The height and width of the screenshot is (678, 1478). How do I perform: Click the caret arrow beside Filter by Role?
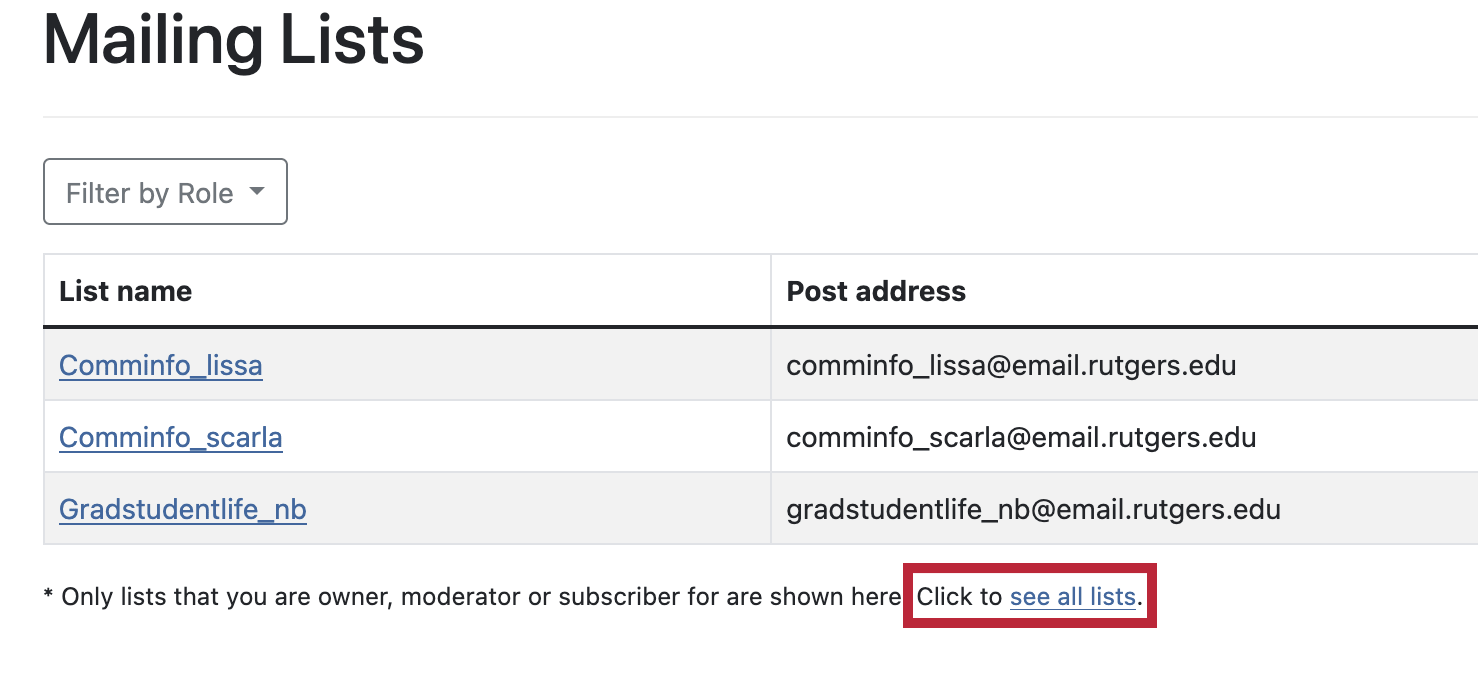coord(257,191)
